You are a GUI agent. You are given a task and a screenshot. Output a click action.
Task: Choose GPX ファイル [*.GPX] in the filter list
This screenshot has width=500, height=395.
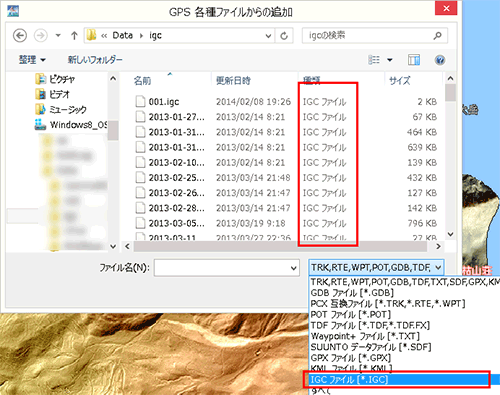click(x=351, y=358)
